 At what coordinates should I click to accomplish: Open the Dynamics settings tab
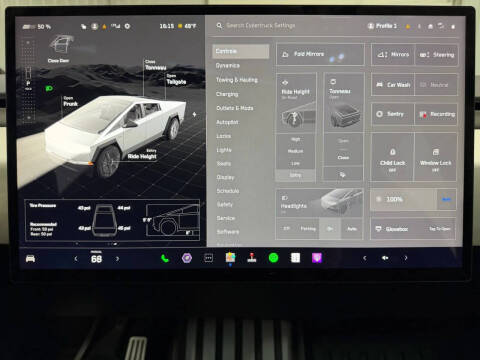point(228,66)
